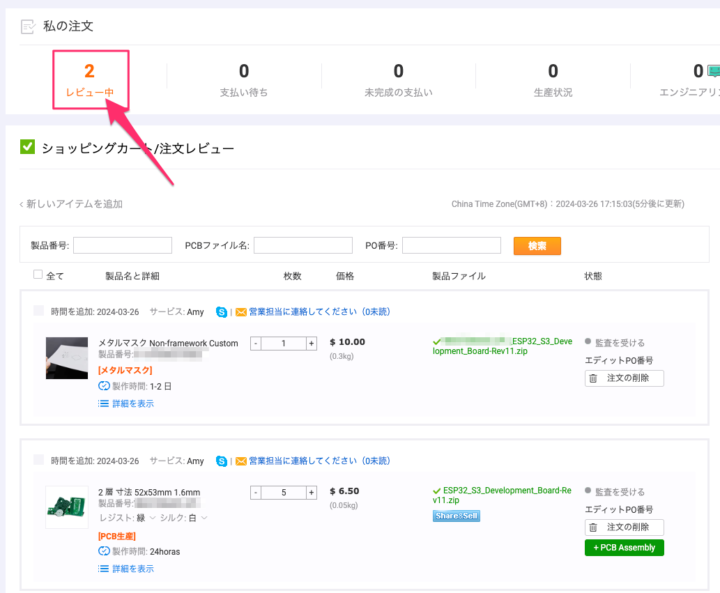Click Skype icon in metal mask order
This screenshot has height=593, width=720.
[222, 312]
